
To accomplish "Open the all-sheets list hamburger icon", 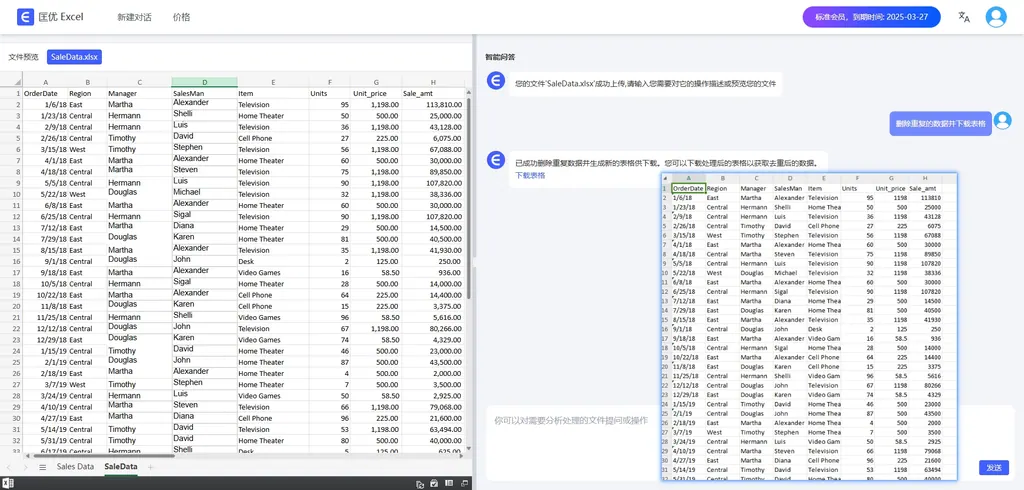I will tap(42, 467).
